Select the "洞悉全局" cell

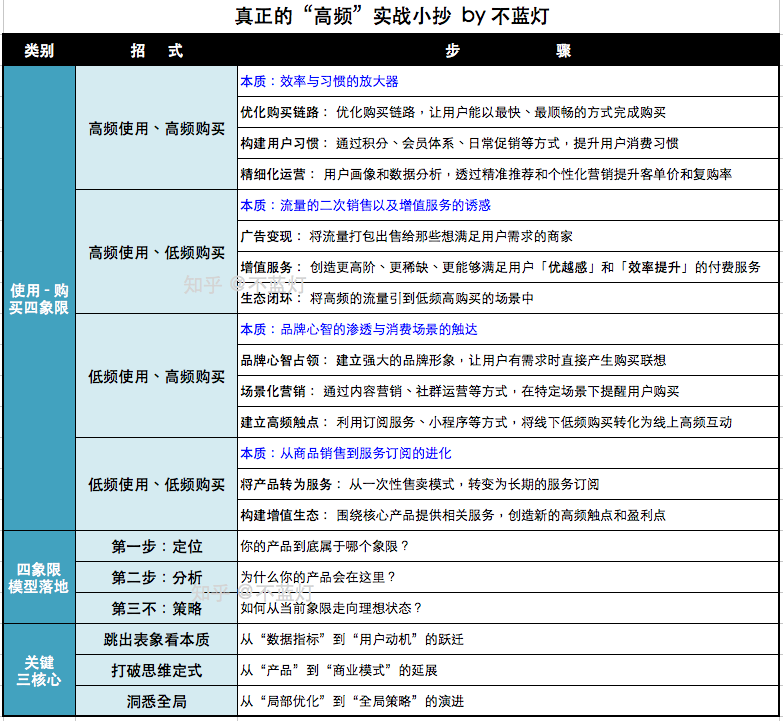click(x=156, y=701)
